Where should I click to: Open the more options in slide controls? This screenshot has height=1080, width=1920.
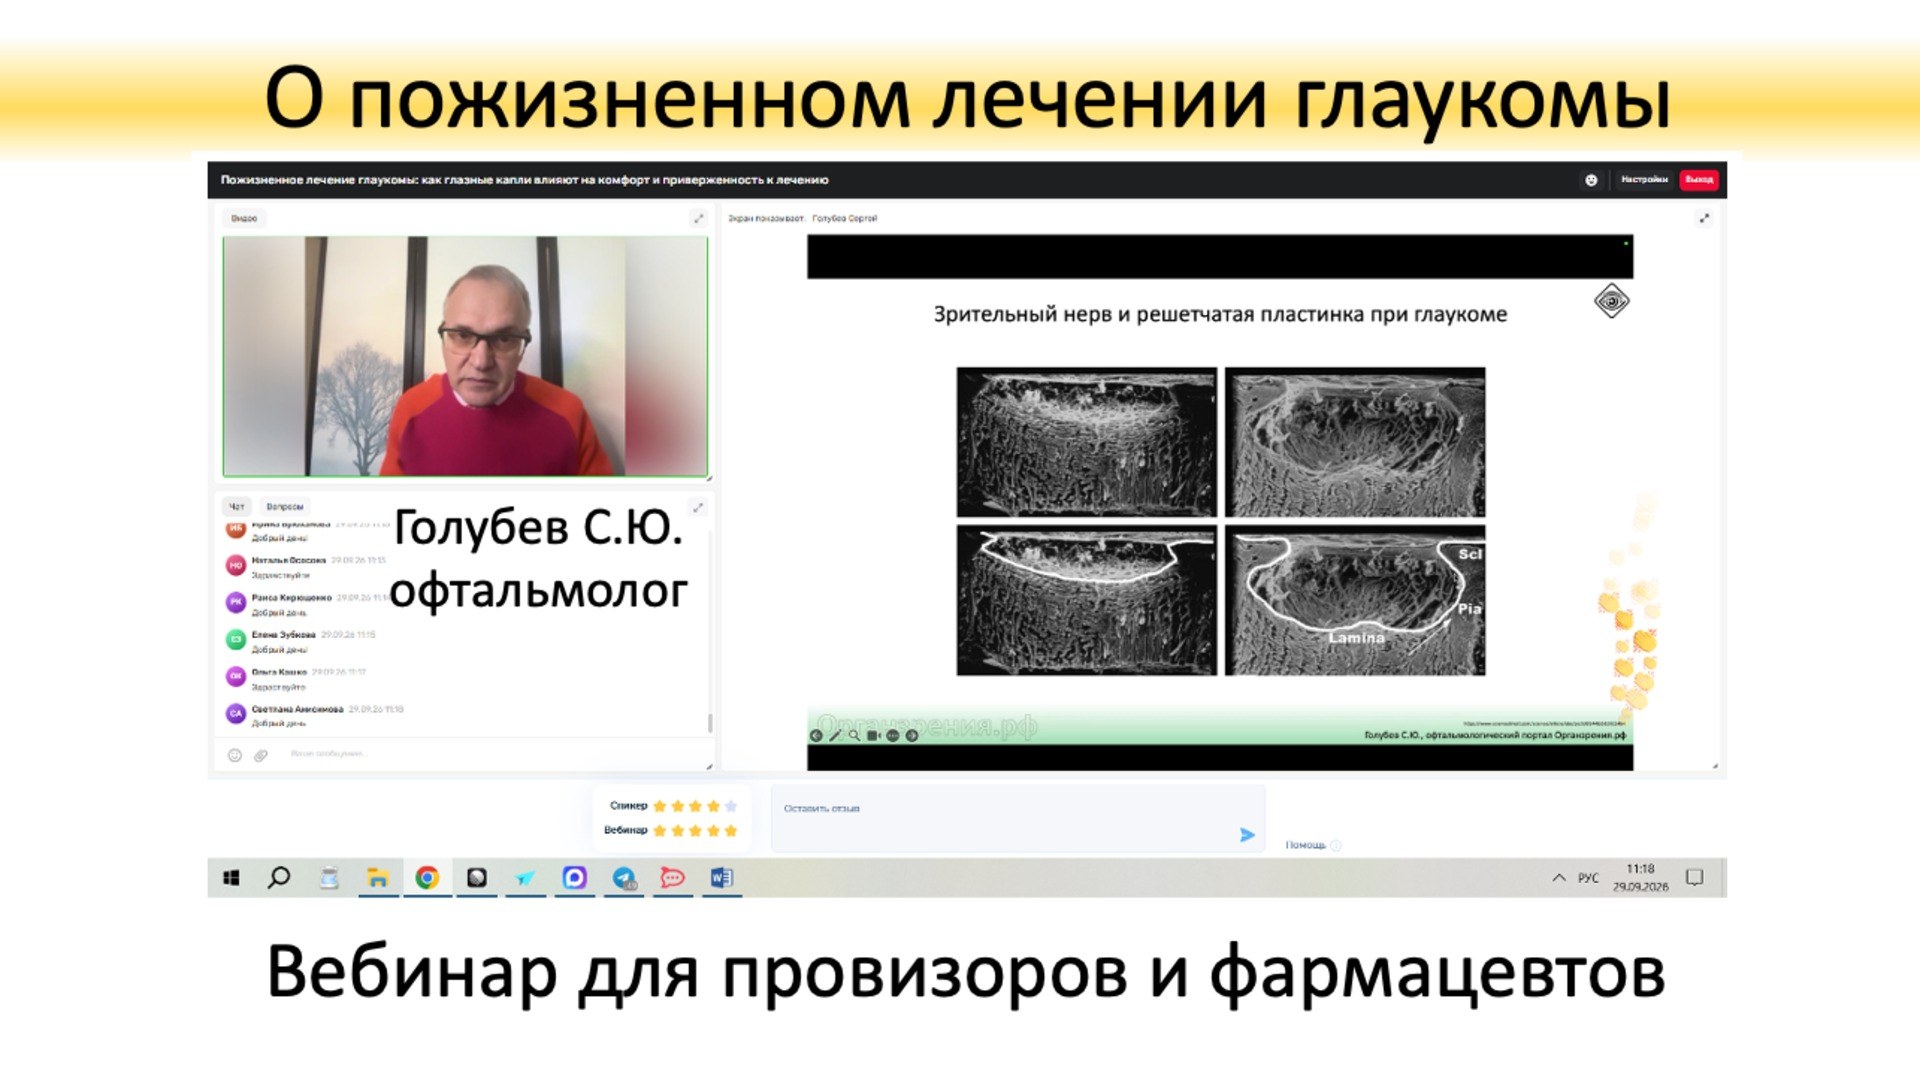tap(892, 735)
